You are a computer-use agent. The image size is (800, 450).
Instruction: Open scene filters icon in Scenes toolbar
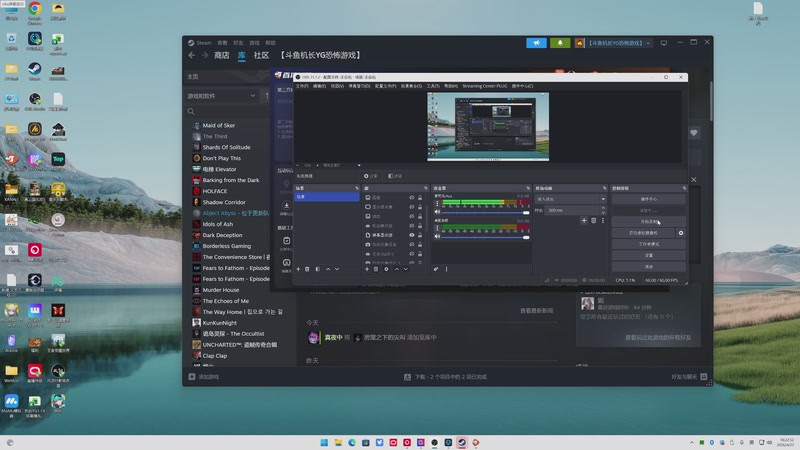(317, 269)
